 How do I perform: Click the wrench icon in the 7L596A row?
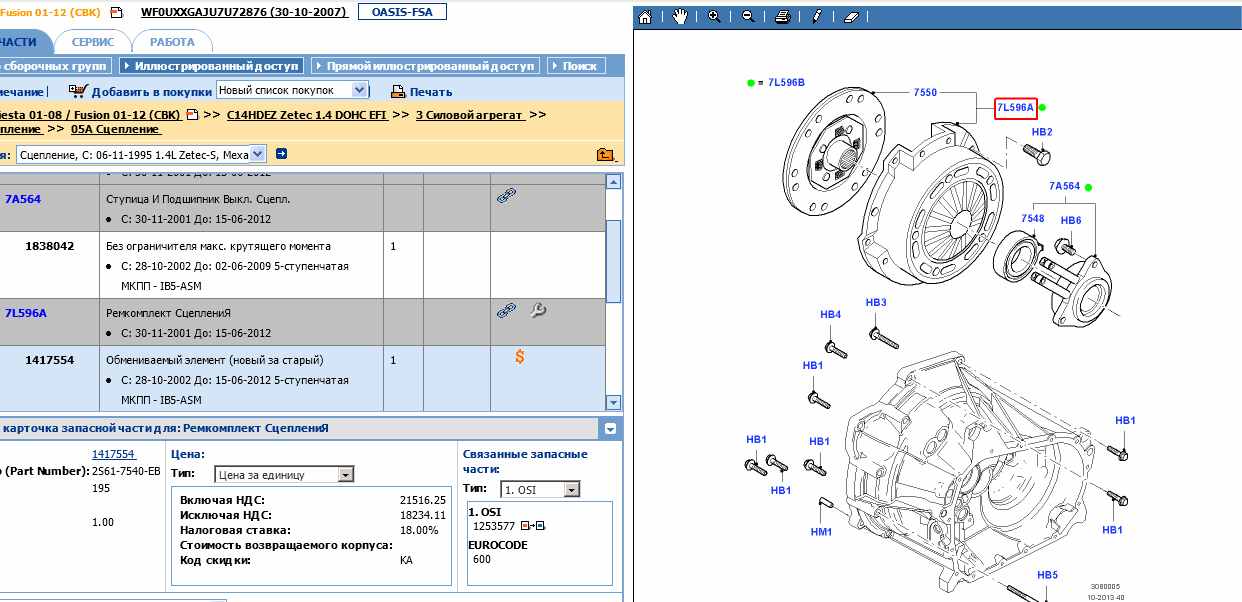click(538, 310)
